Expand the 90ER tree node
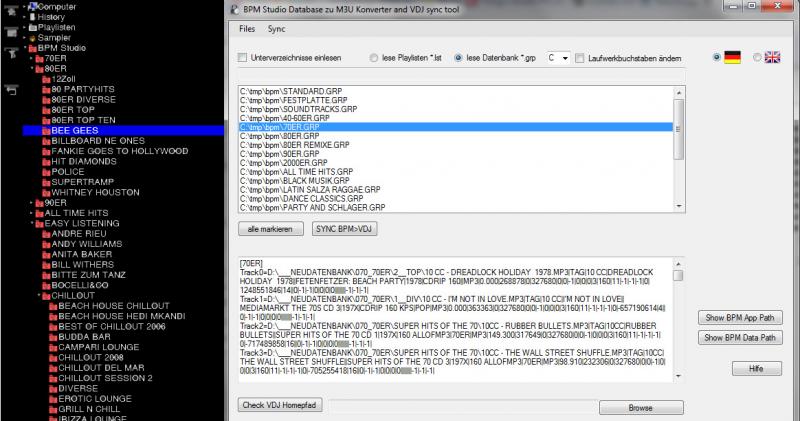This screenshot has width=800, height=421. pos(32,203)
